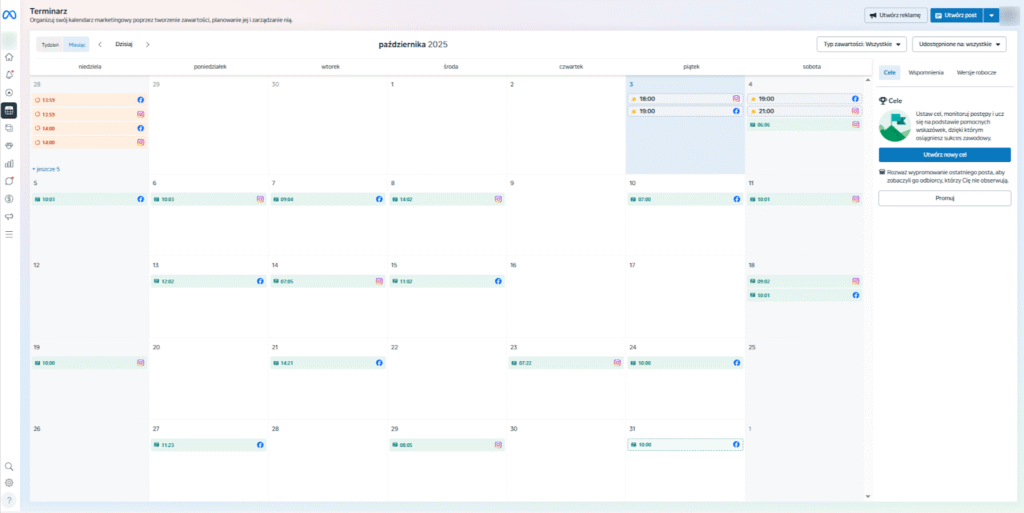Open notifications bell in sidebar
This screenshot has width=1024, height=513.
click(9, 75)
